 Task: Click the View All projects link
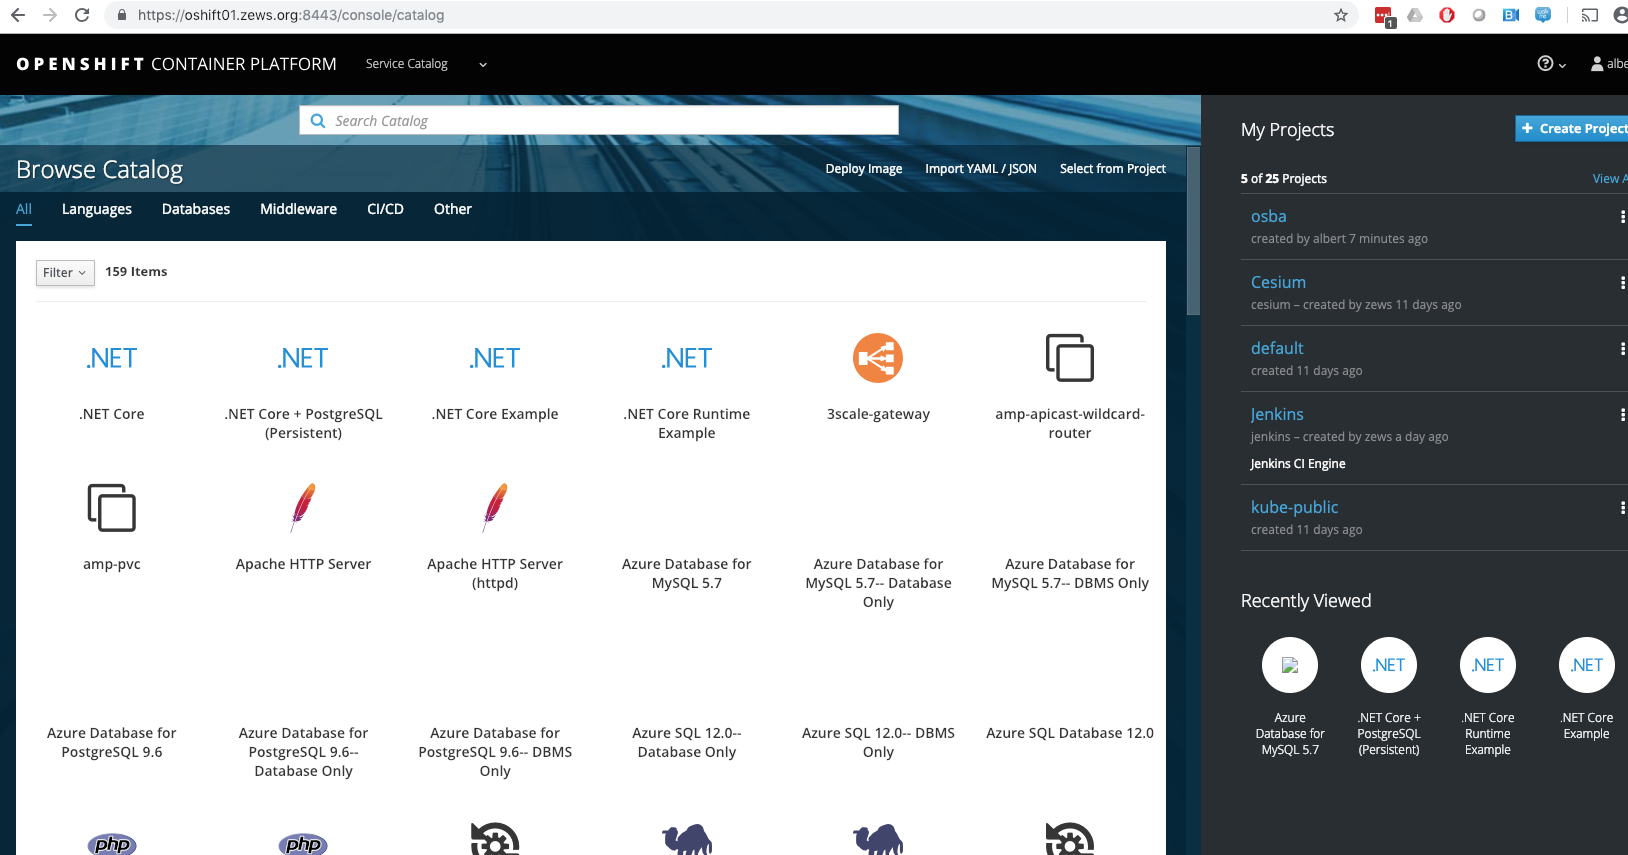coord(1610,178)
